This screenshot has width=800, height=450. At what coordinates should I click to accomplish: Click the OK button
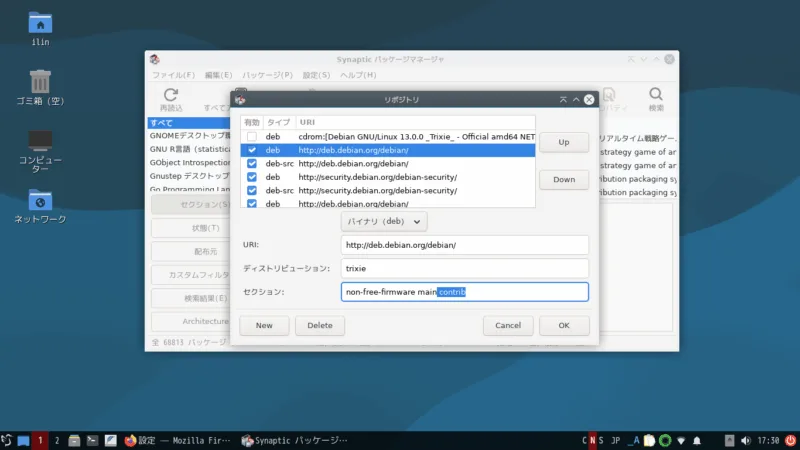(564, 325)
